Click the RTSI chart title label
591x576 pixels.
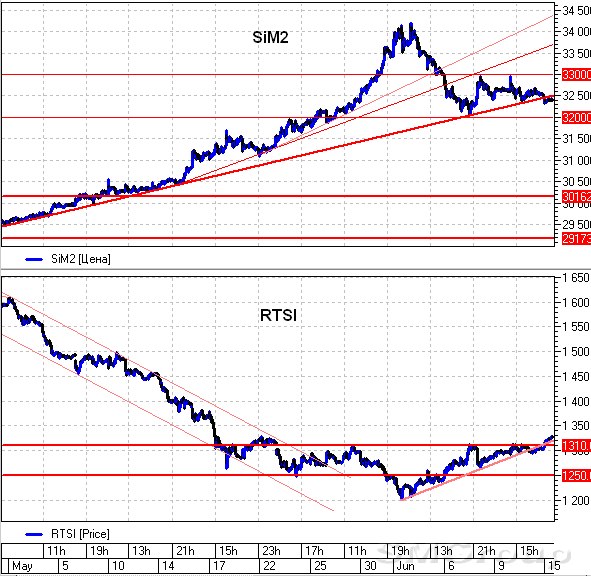[x=278, y=315]
